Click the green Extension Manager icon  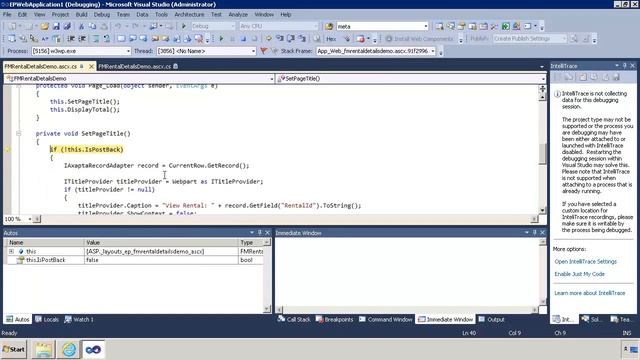pos(505,26)
